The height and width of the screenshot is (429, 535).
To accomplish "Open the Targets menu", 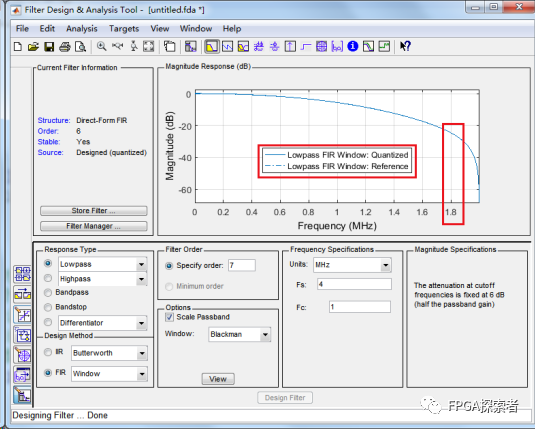I will pyautogui.click(x=124, y=28).
